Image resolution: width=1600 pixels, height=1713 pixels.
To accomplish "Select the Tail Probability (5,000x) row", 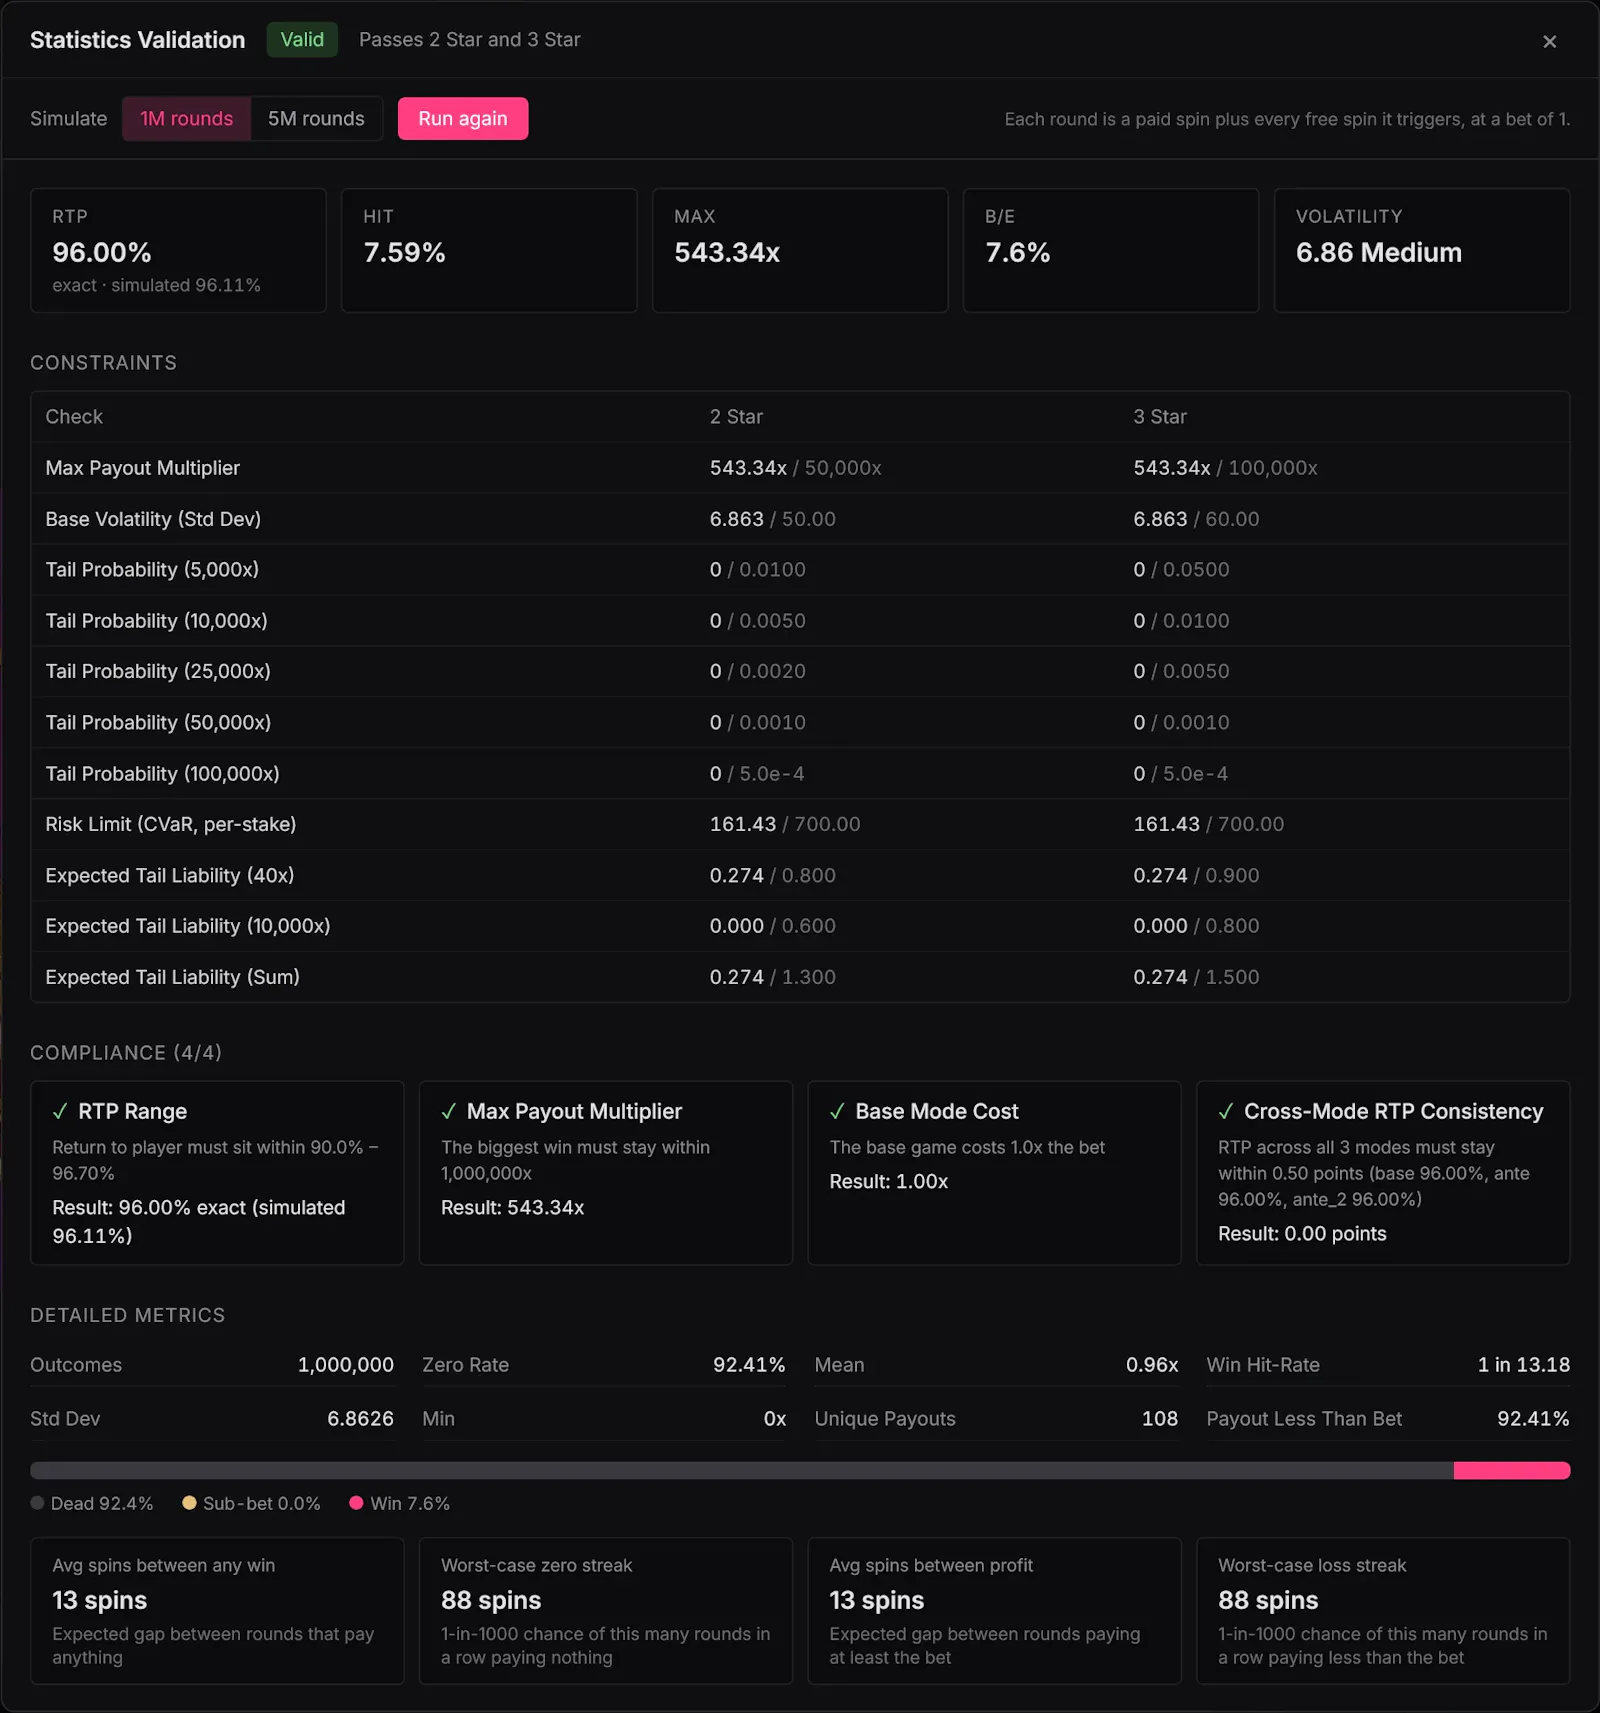I will coord(800,570).
